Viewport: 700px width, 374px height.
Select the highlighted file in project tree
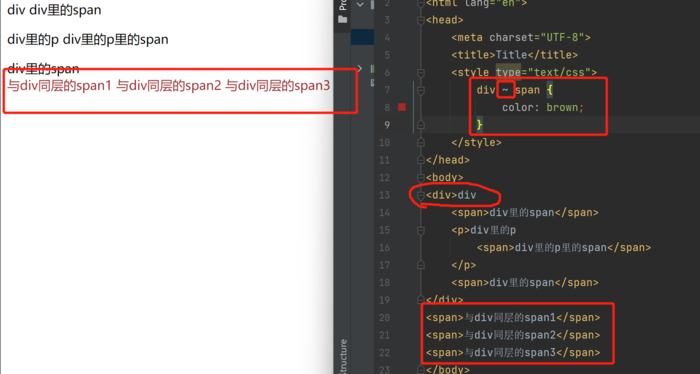(x=362, y=37)
